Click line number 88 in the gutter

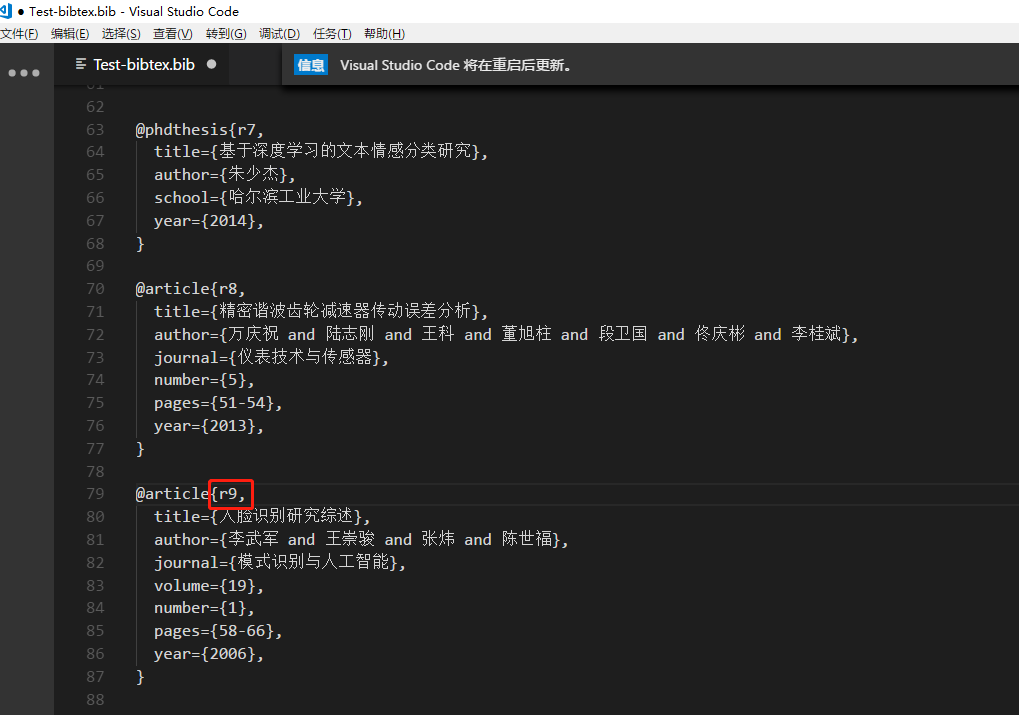click(x=95, y=699)
